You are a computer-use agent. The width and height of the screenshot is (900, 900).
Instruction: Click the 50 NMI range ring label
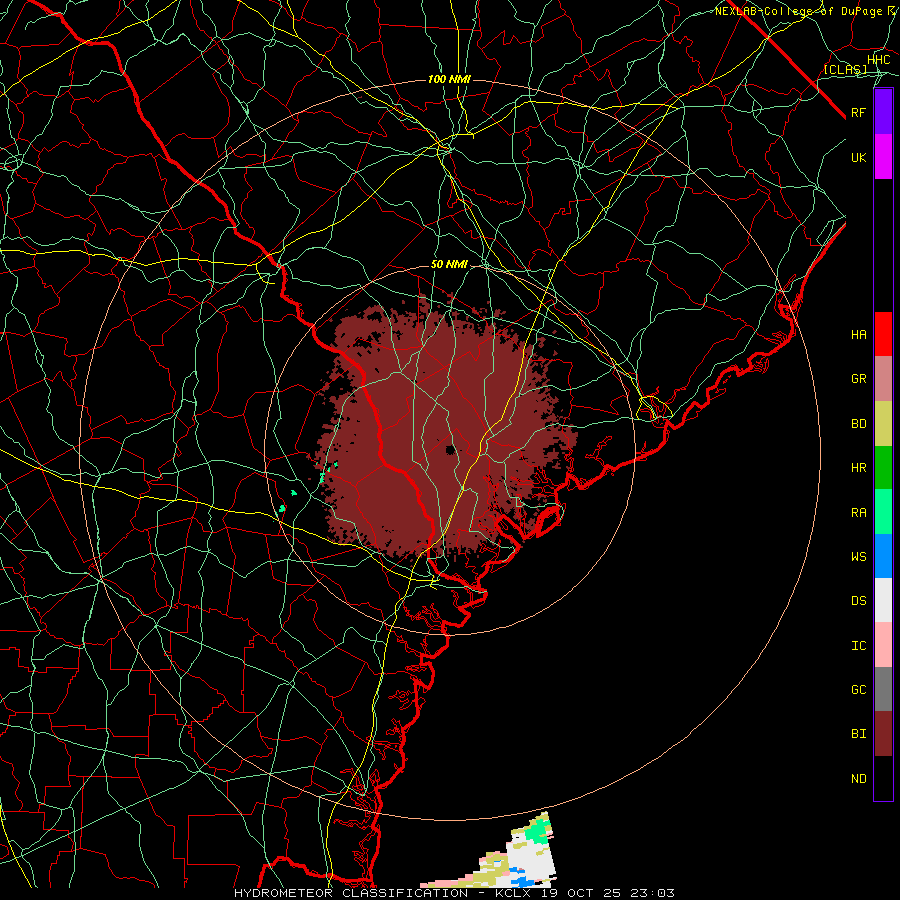click(449, 264)
